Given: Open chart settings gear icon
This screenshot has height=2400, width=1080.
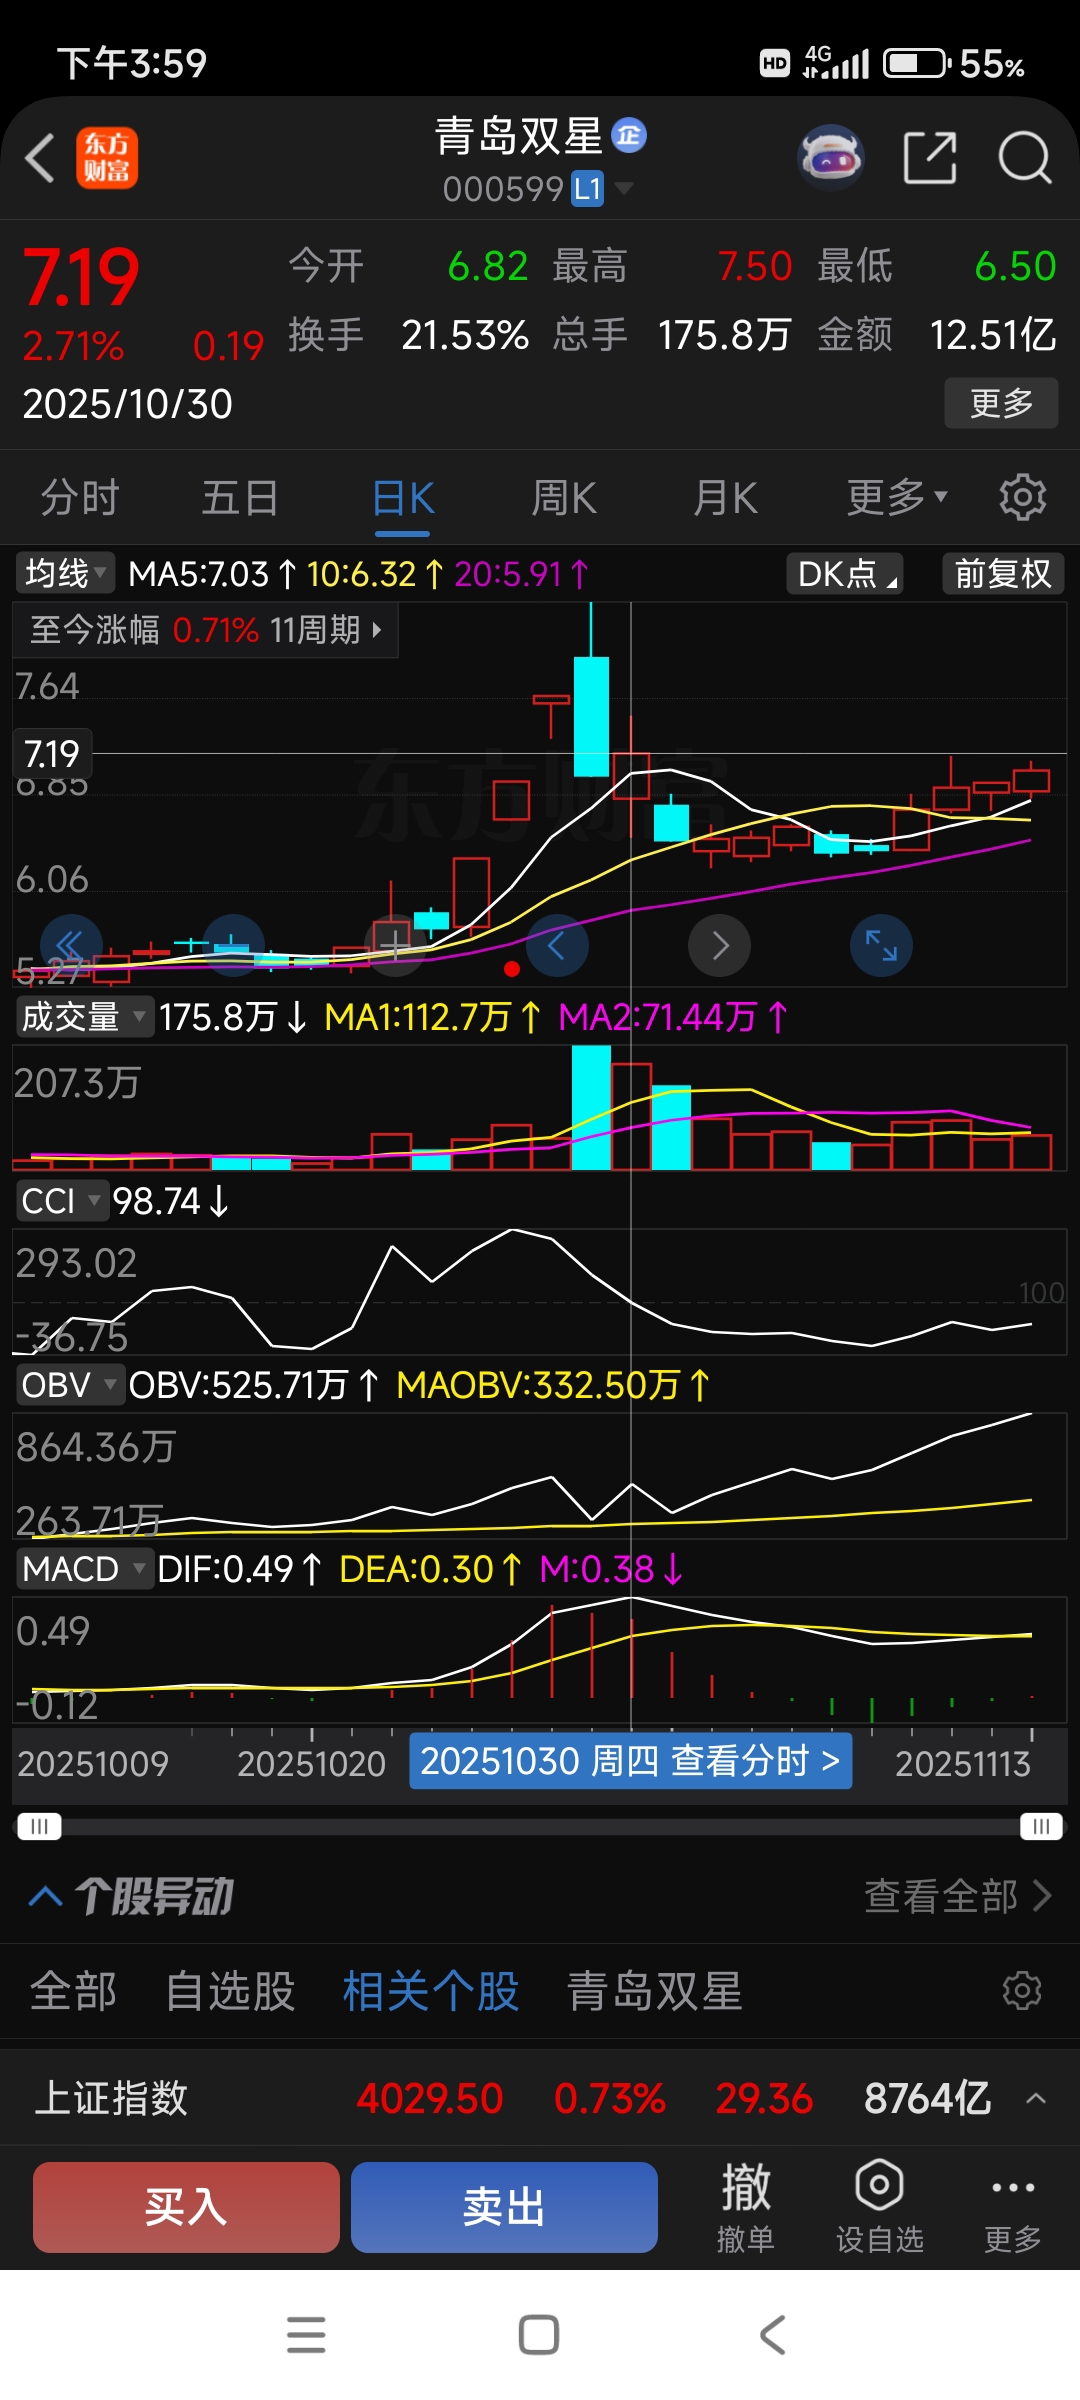Looking at the screenshot, I should [x=1023, y=497].
